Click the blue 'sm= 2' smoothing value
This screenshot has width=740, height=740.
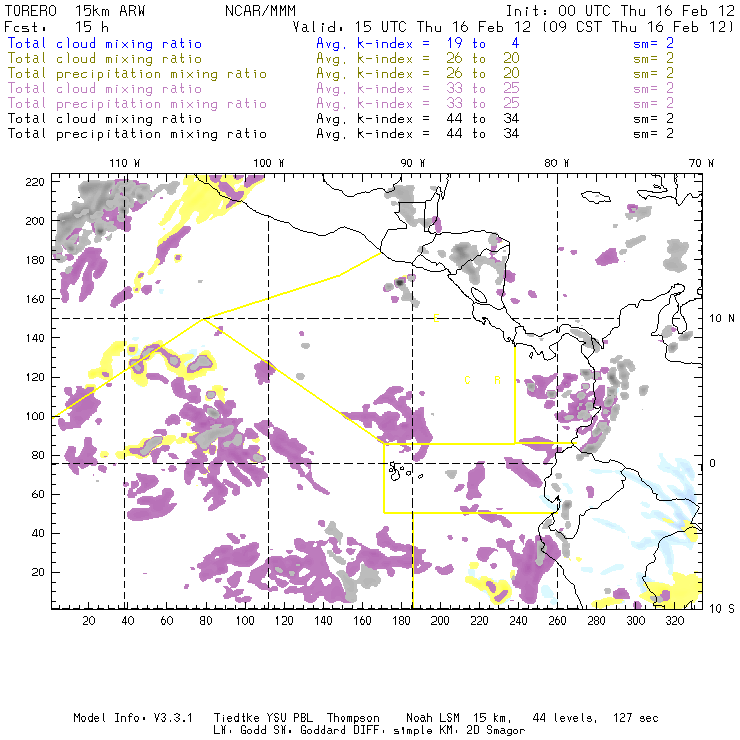click(x=653, y=43)
